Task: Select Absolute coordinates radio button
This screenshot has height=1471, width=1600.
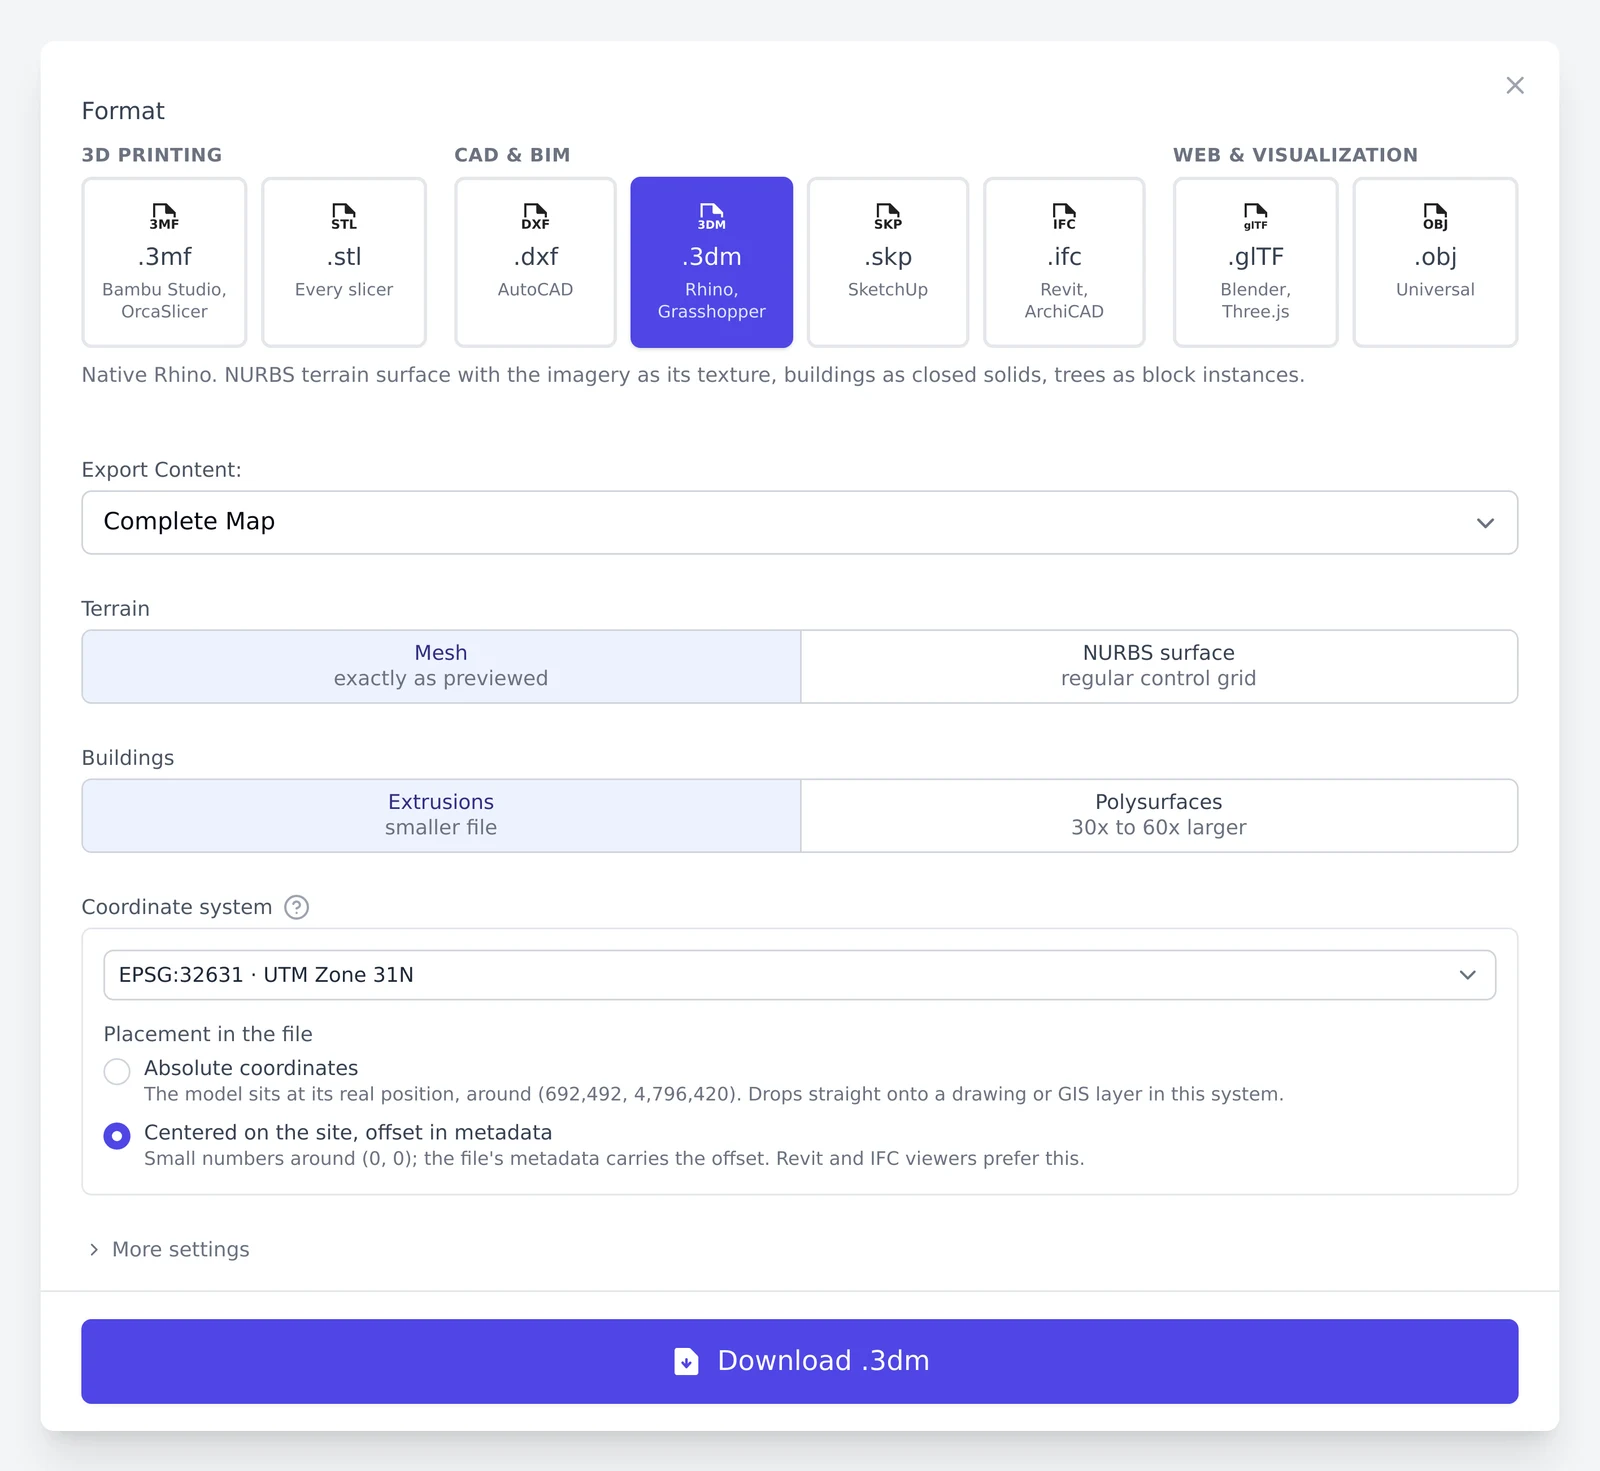Action: tap(117, 1071)
